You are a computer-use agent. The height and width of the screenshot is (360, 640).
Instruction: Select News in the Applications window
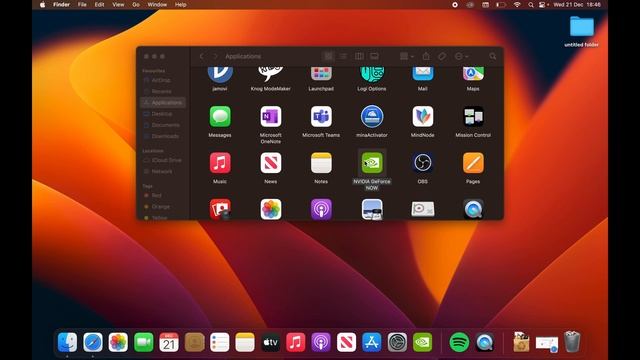click(271, 163)
